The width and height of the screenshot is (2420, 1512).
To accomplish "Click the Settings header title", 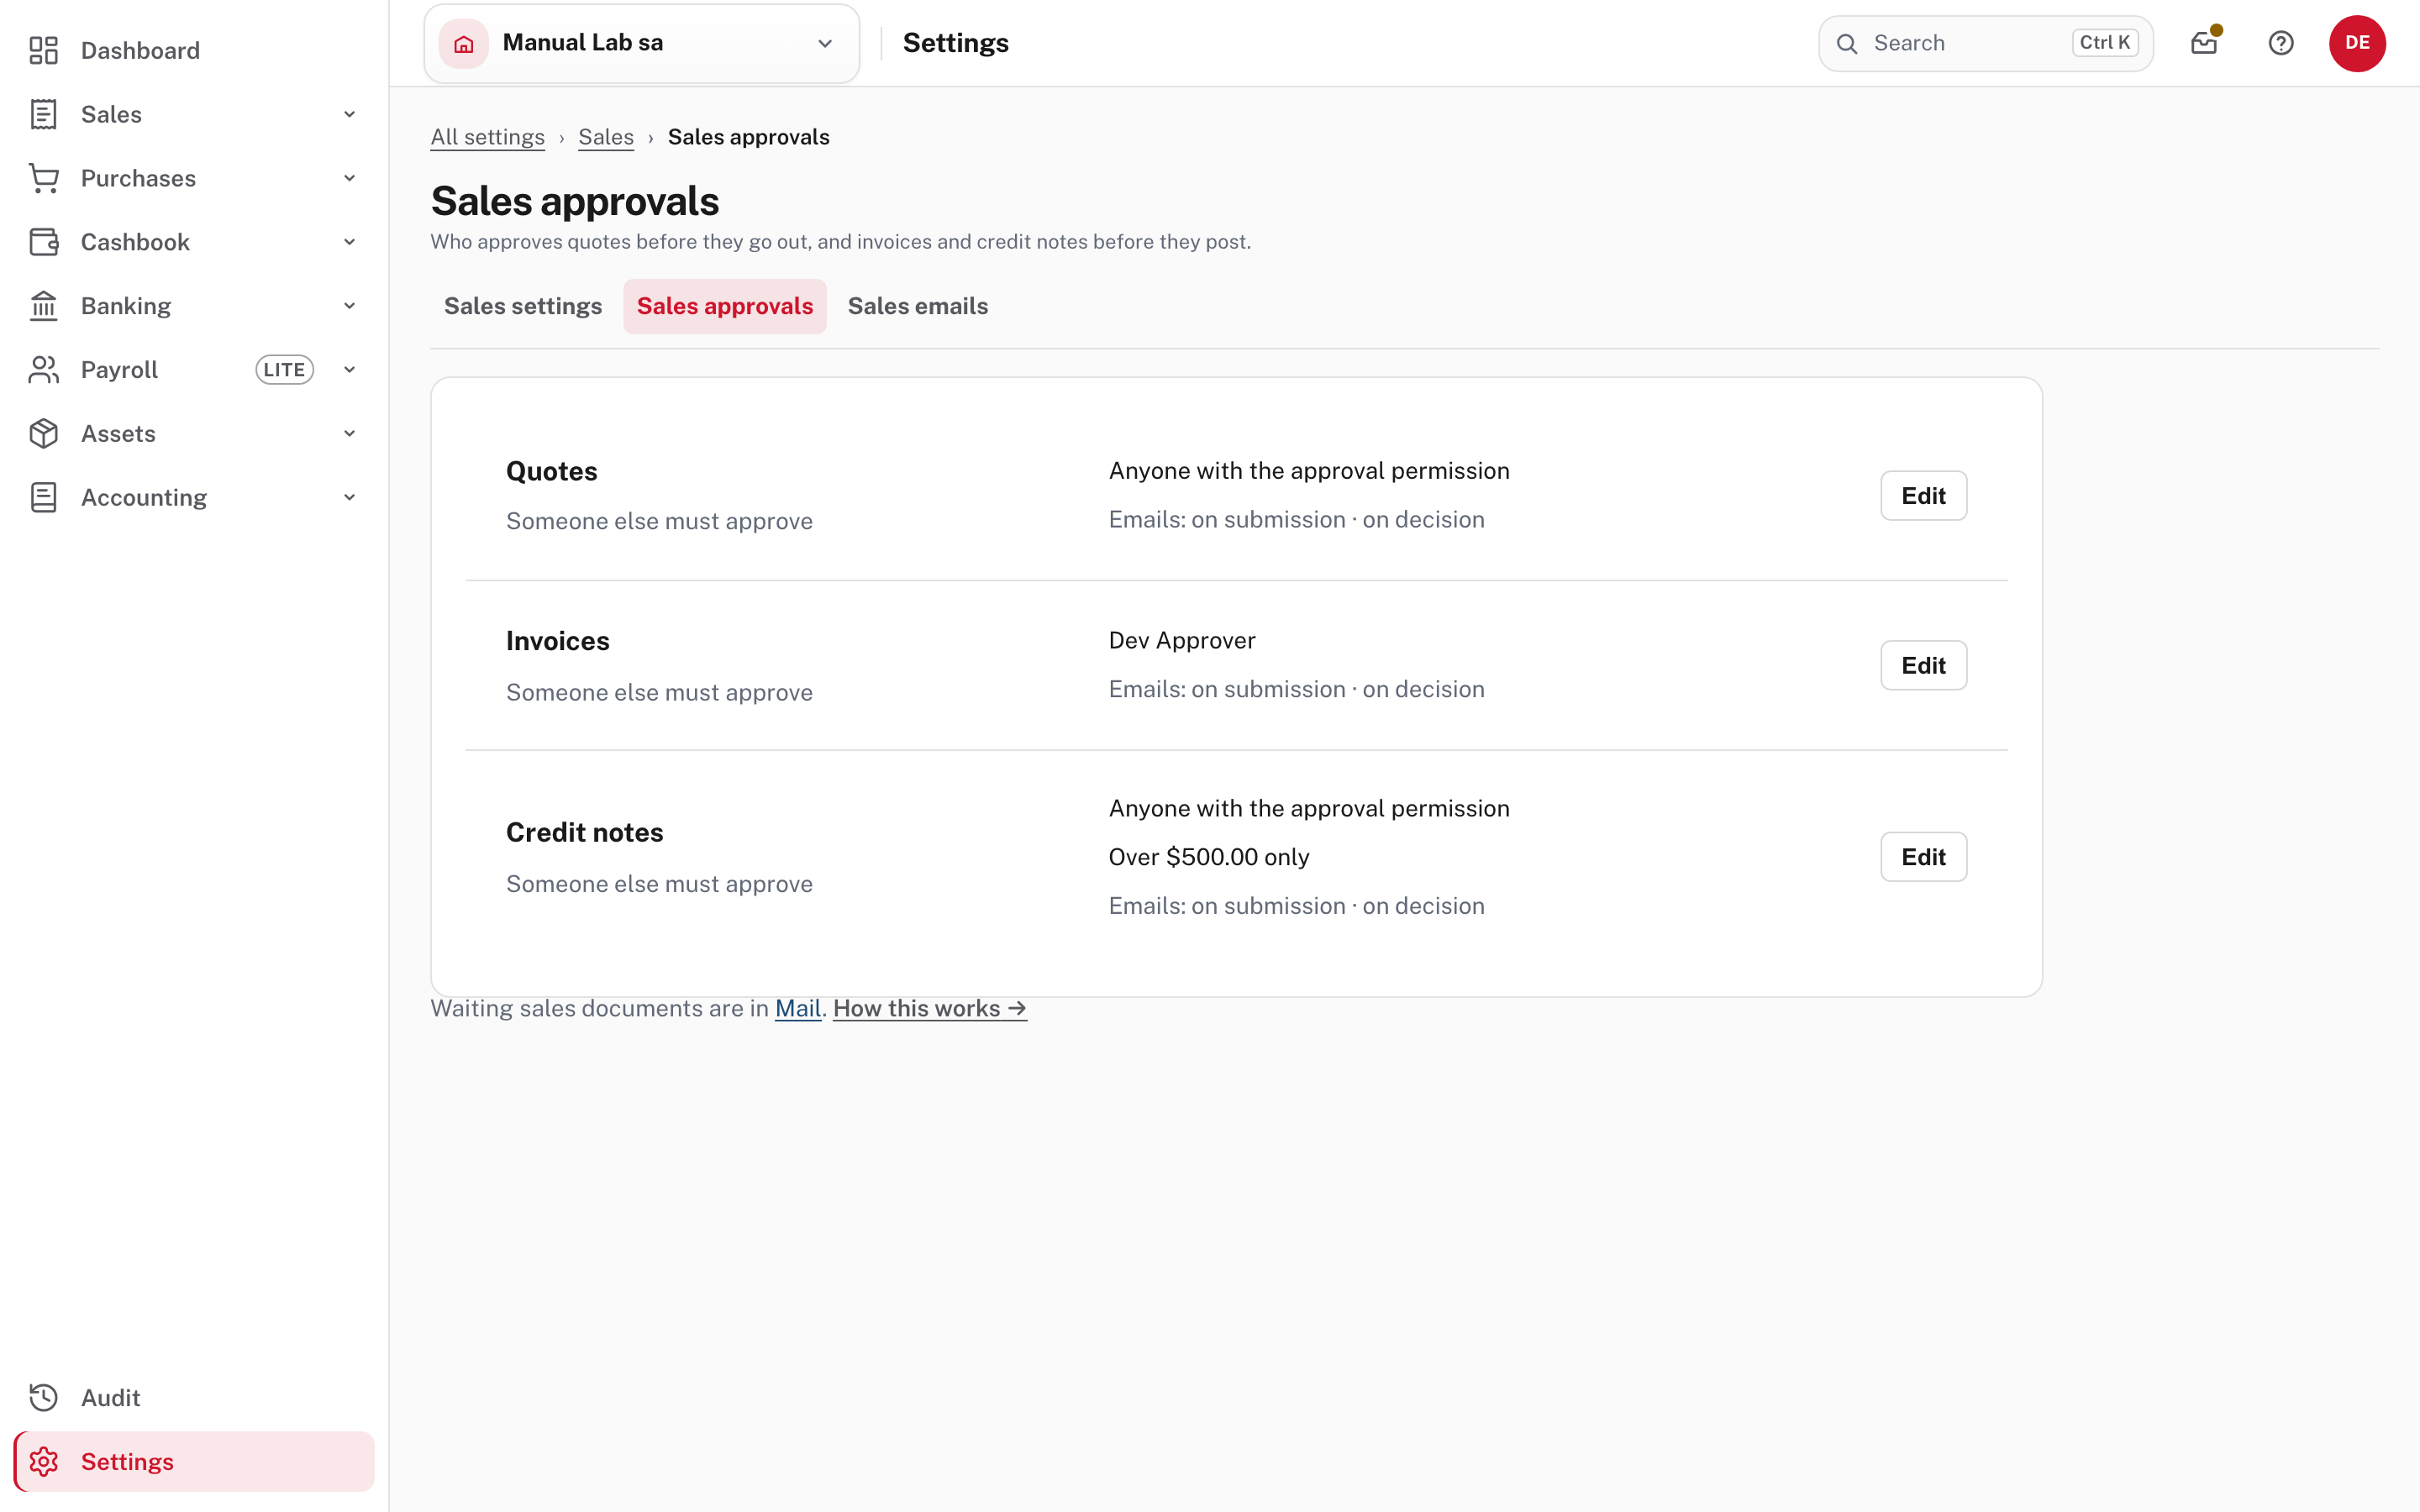I will (x=956, y=43).
